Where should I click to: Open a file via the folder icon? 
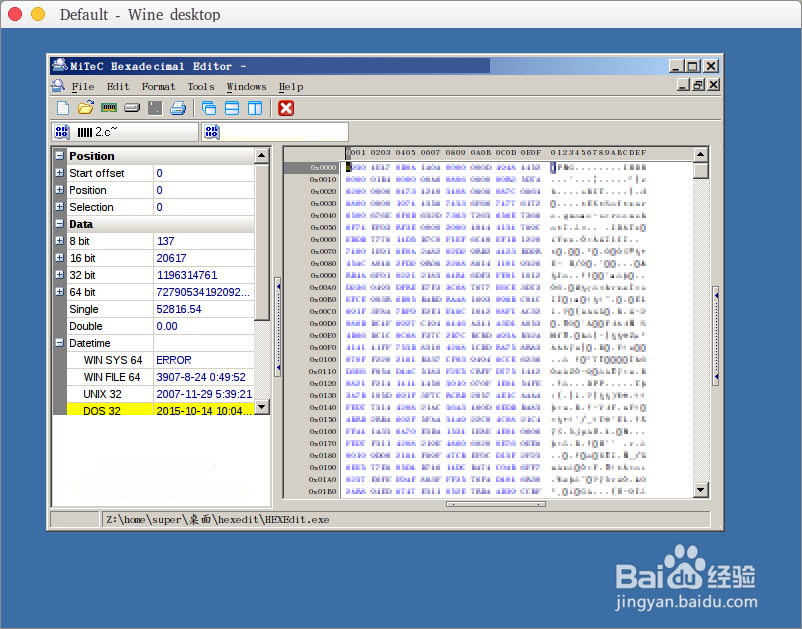click(x=86, y=108)
